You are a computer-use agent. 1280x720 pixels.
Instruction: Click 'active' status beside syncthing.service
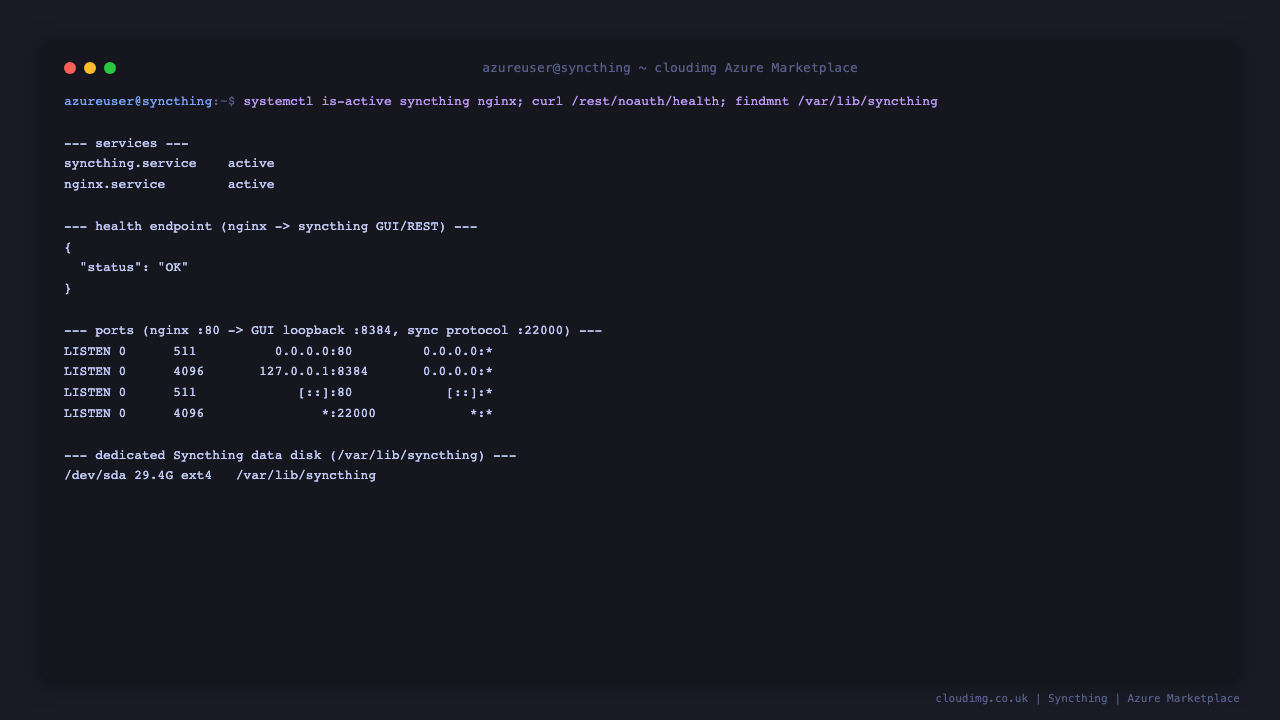click(251, 163)
